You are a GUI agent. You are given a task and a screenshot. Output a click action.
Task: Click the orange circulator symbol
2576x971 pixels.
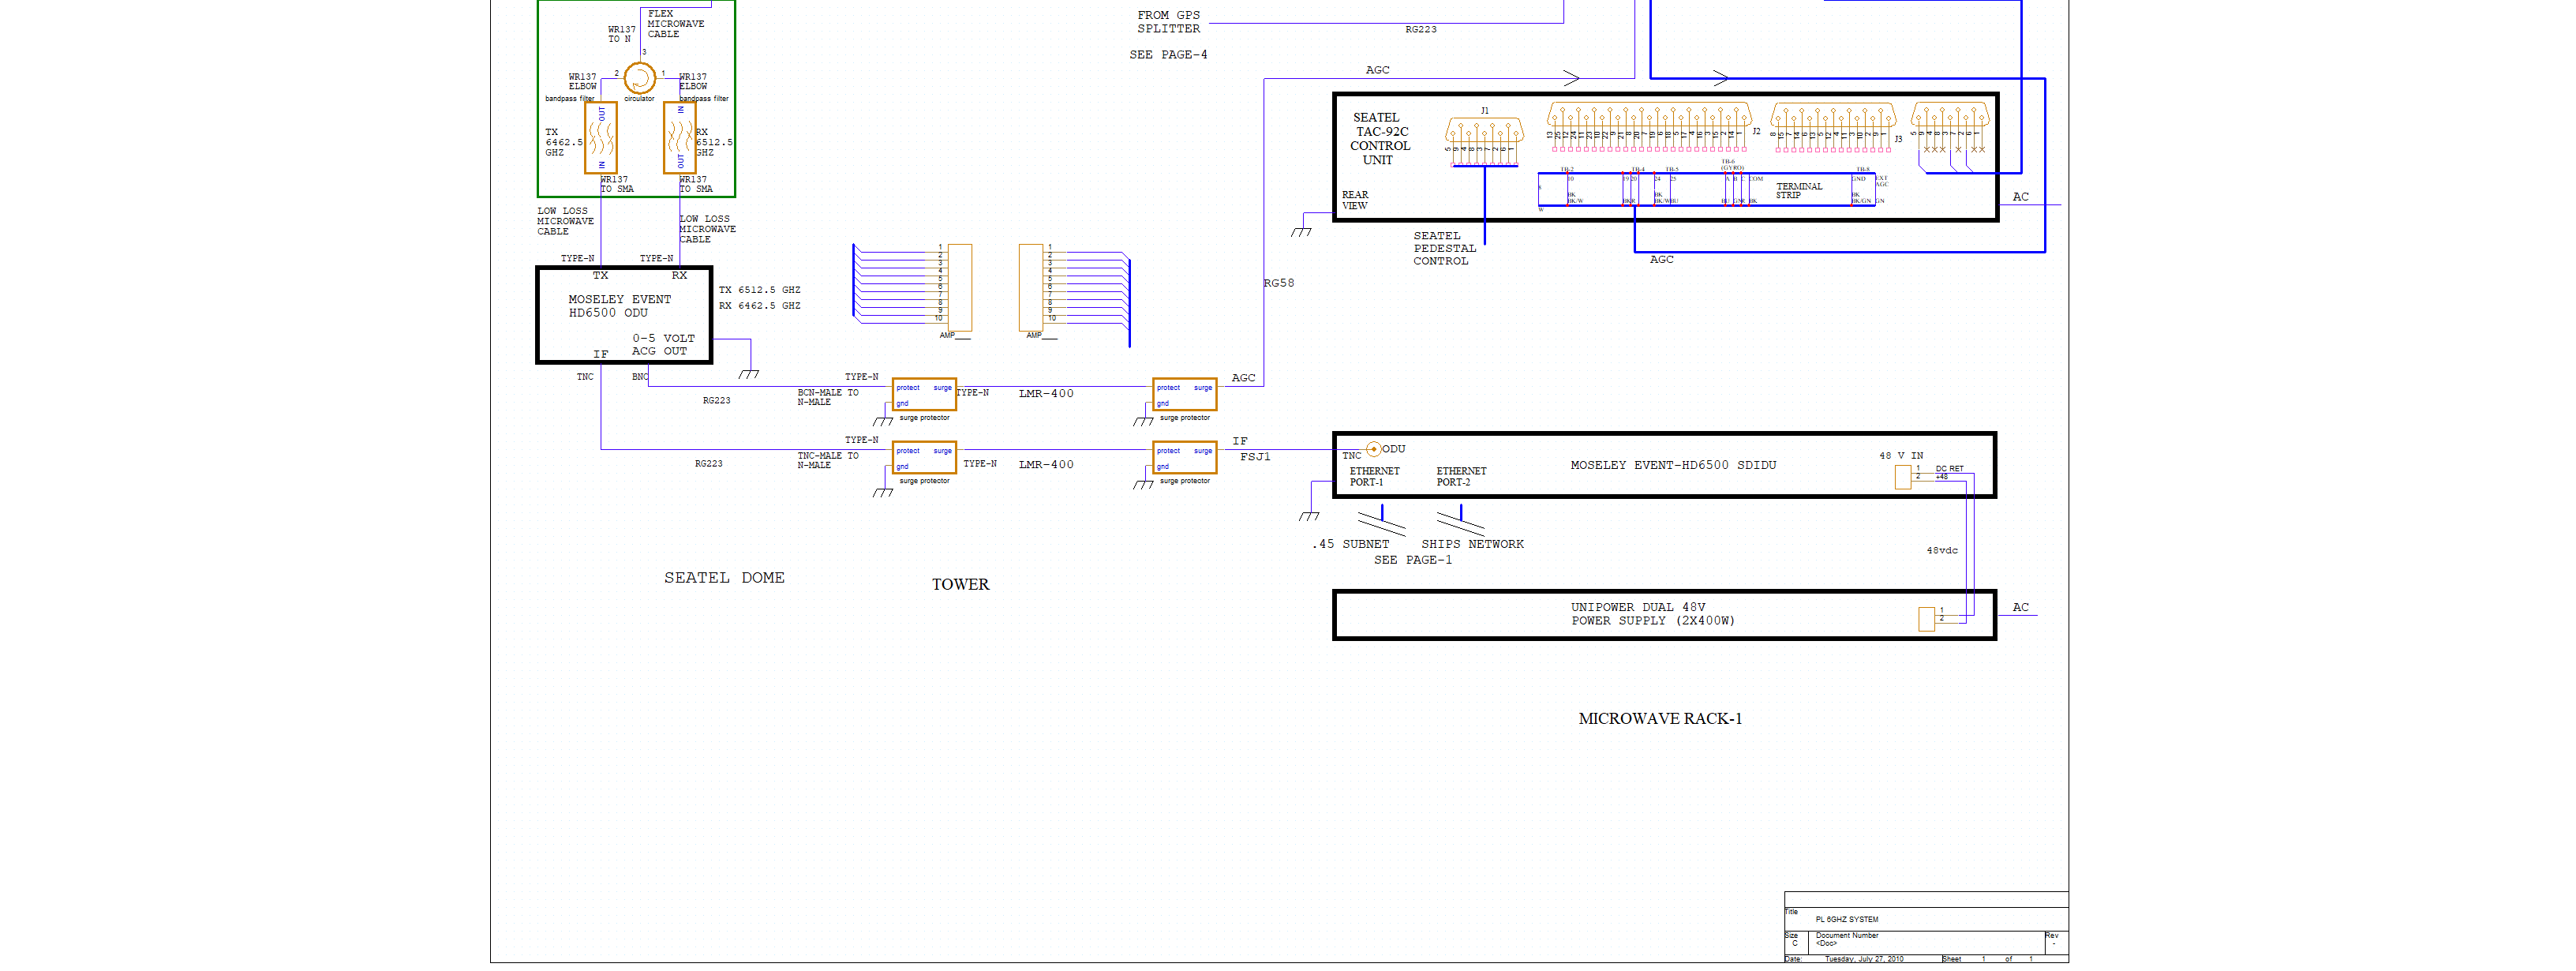639,78
